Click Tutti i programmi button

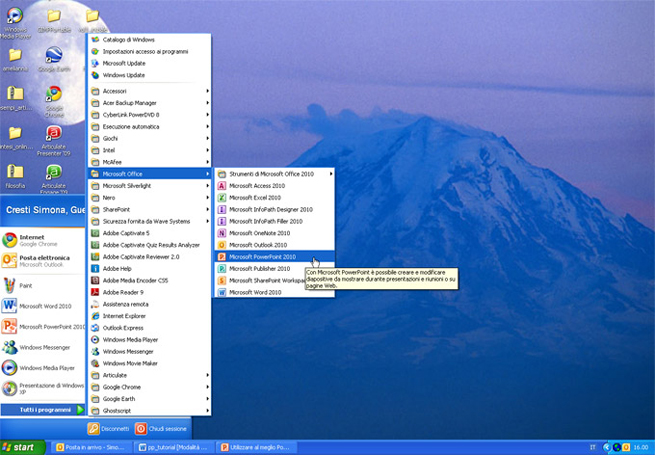point(43,410)
